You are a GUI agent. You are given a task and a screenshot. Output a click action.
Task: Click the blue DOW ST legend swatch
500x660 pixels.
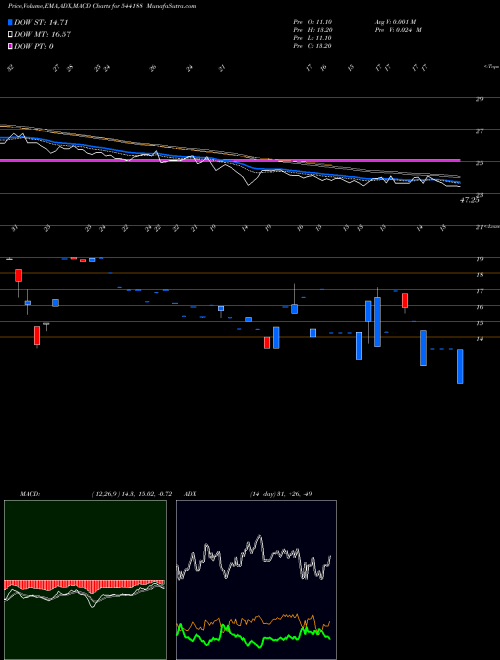click(11, 23)
